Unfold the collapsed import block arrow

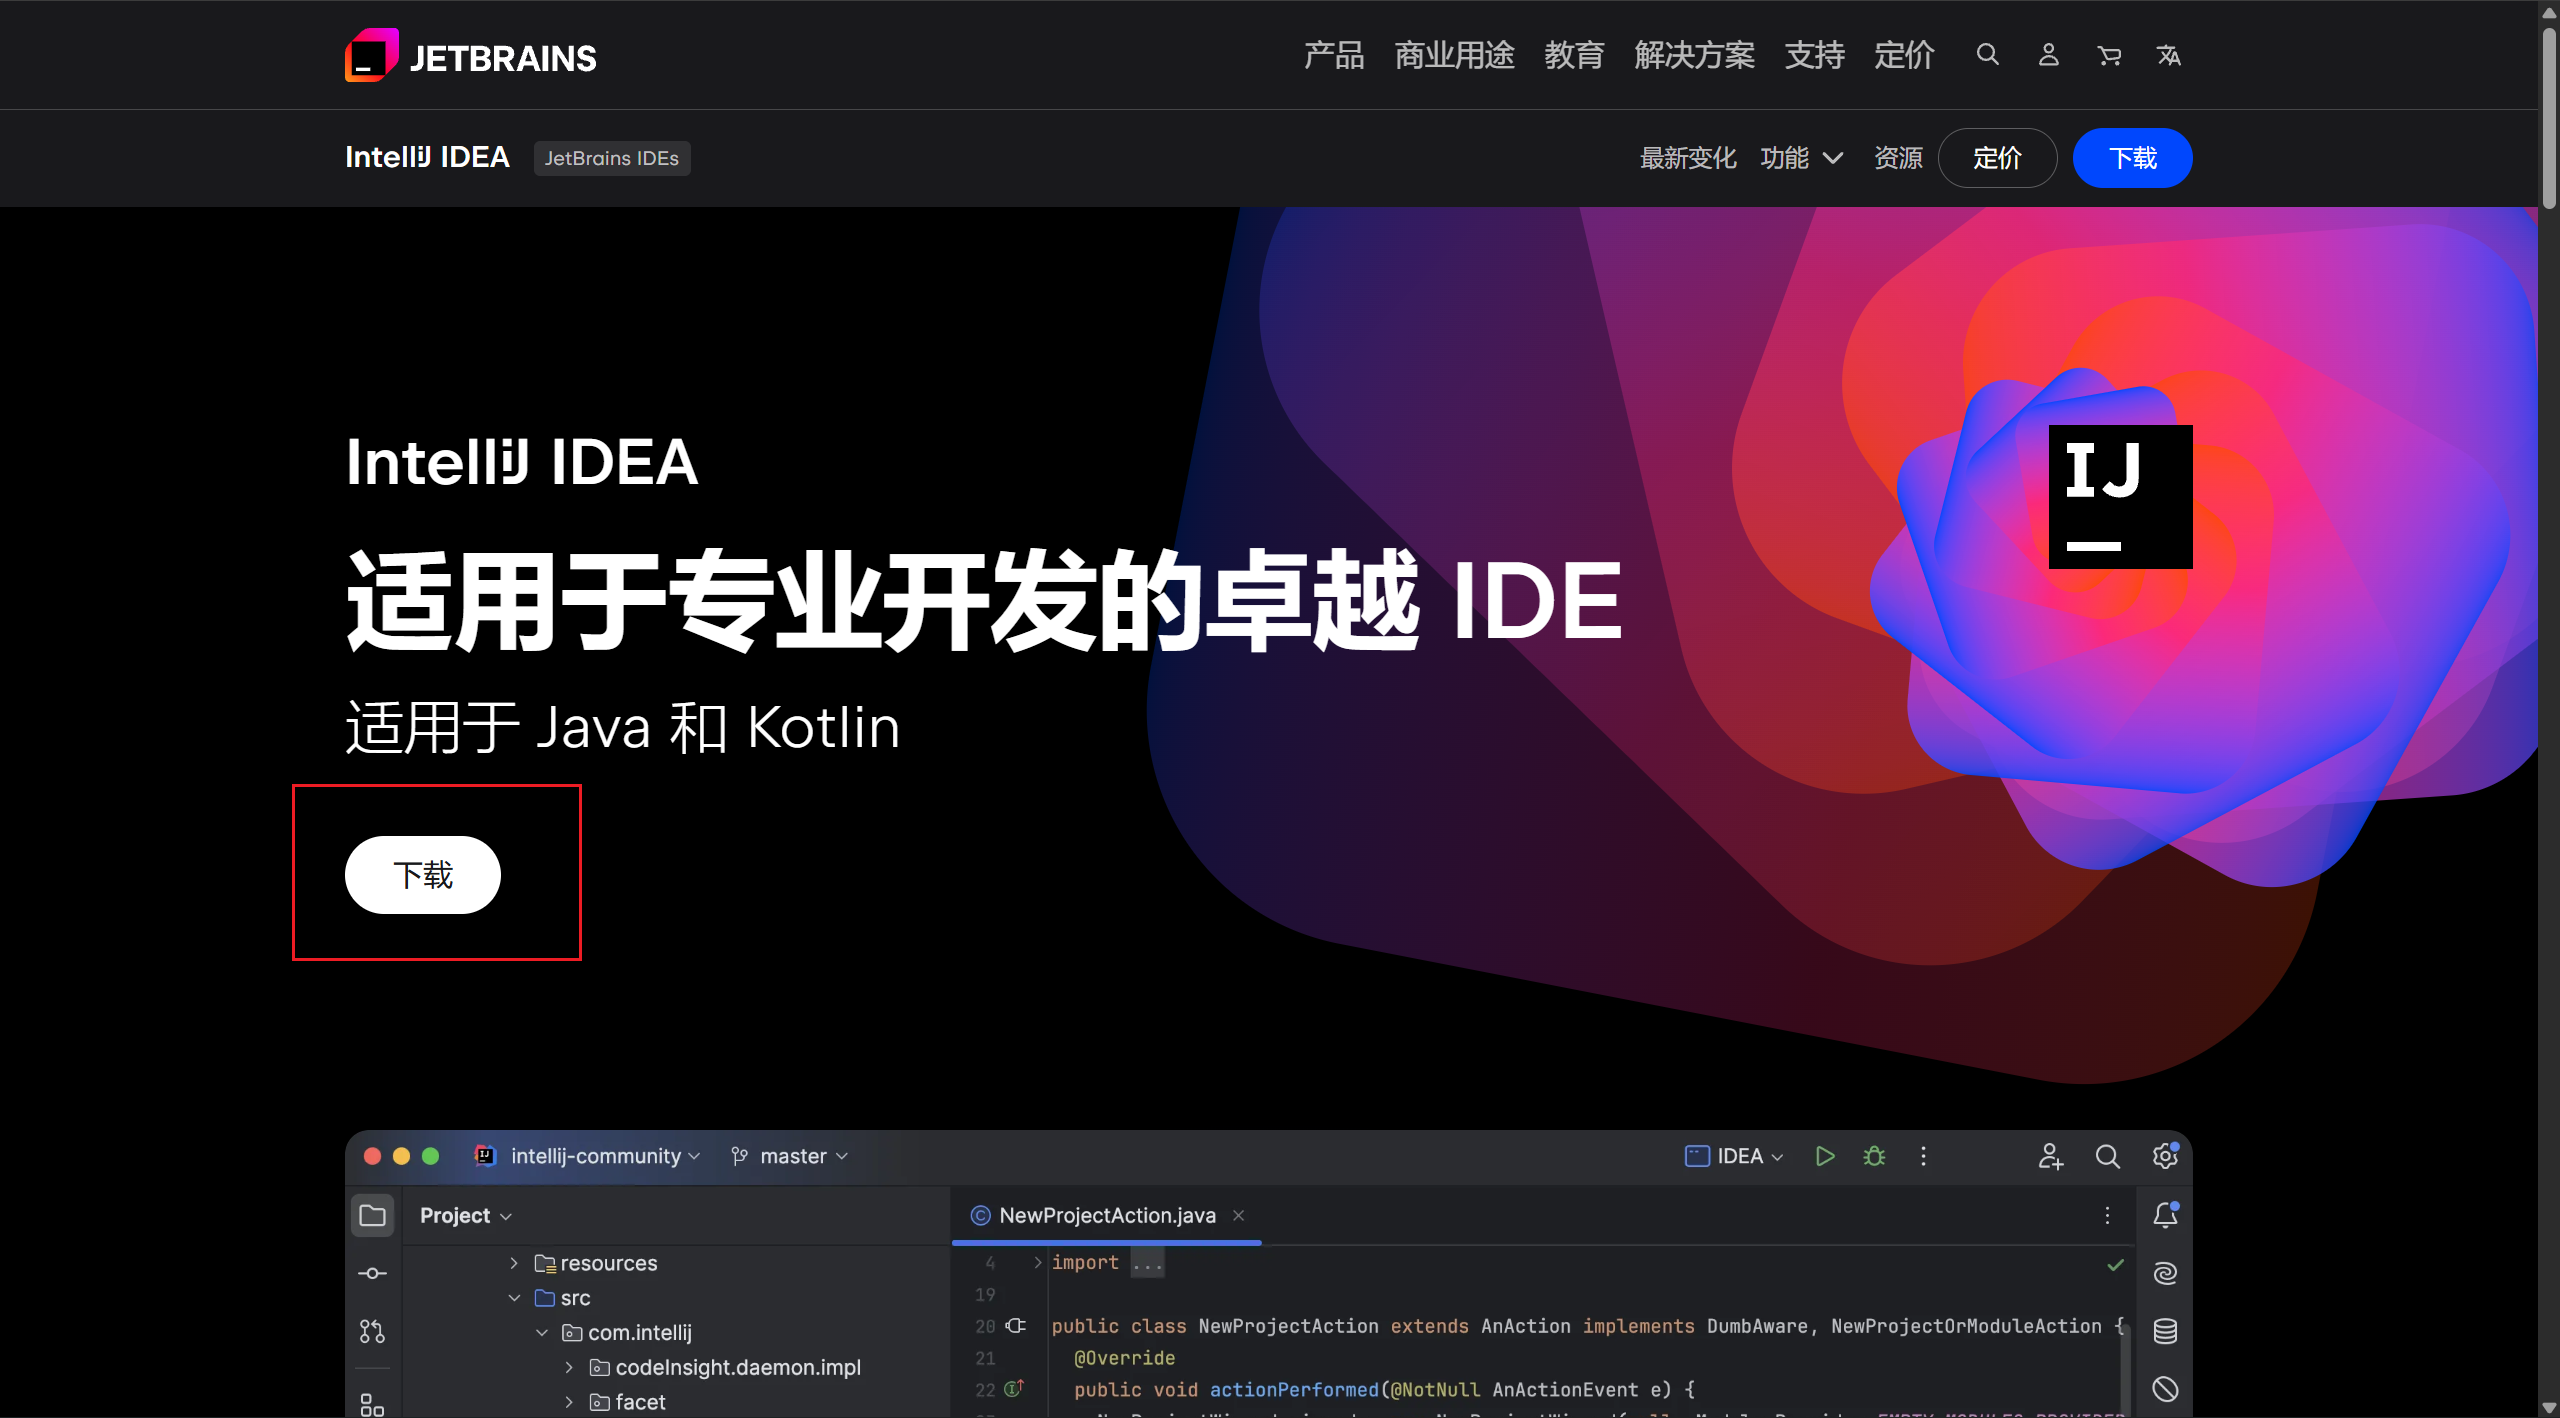[x=1038, y=1263]
